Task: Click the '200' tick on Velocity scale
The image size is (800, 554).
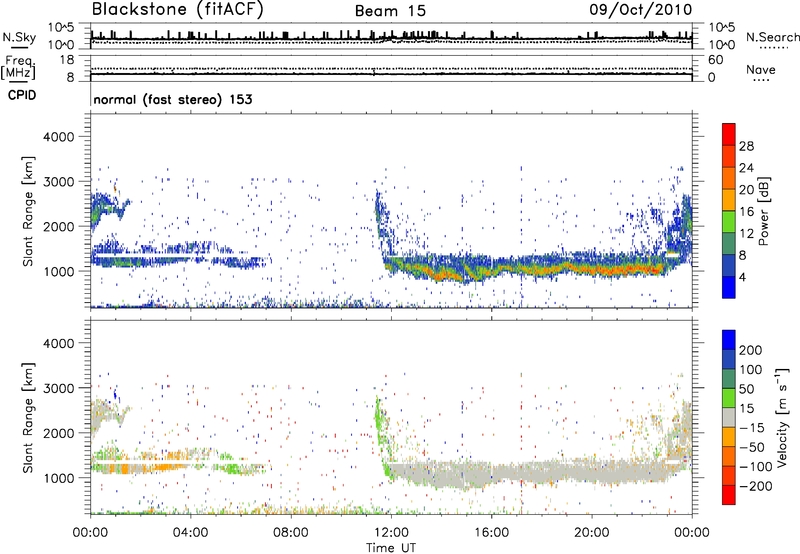Action: 750,350
